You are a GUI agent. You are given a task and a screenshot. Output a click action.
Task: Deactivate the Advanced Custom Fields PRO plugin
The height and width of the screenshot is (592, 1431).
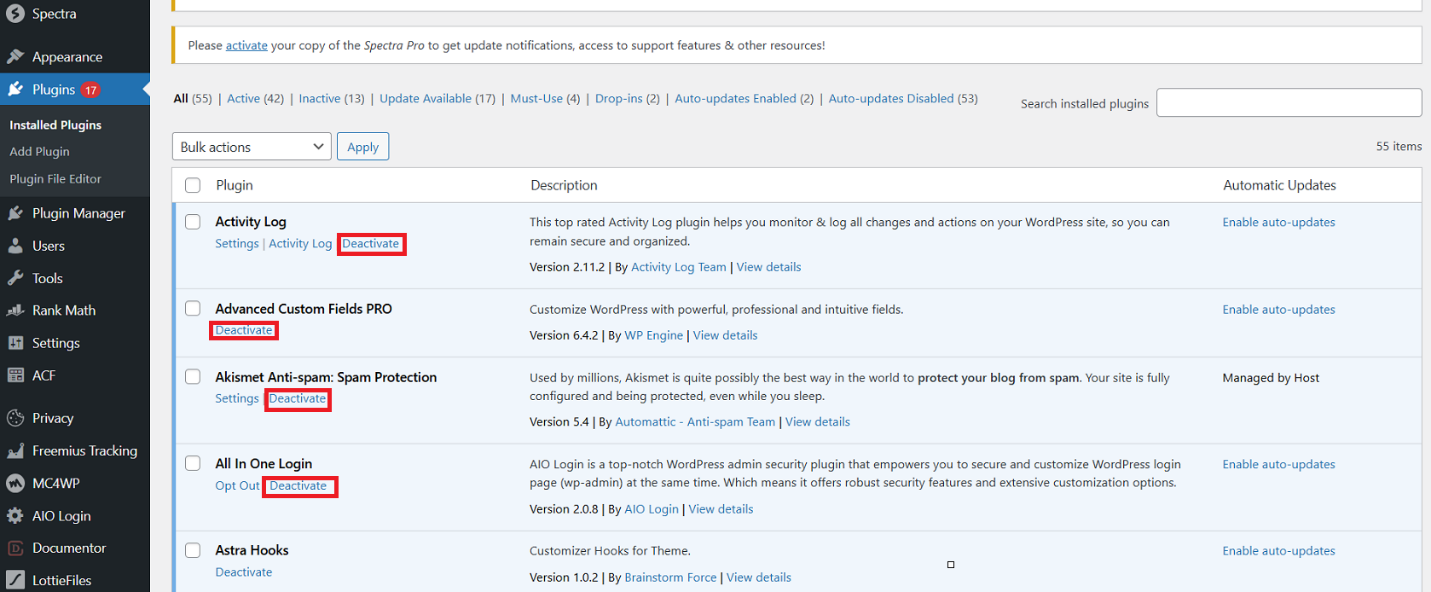tap(243, 329)
